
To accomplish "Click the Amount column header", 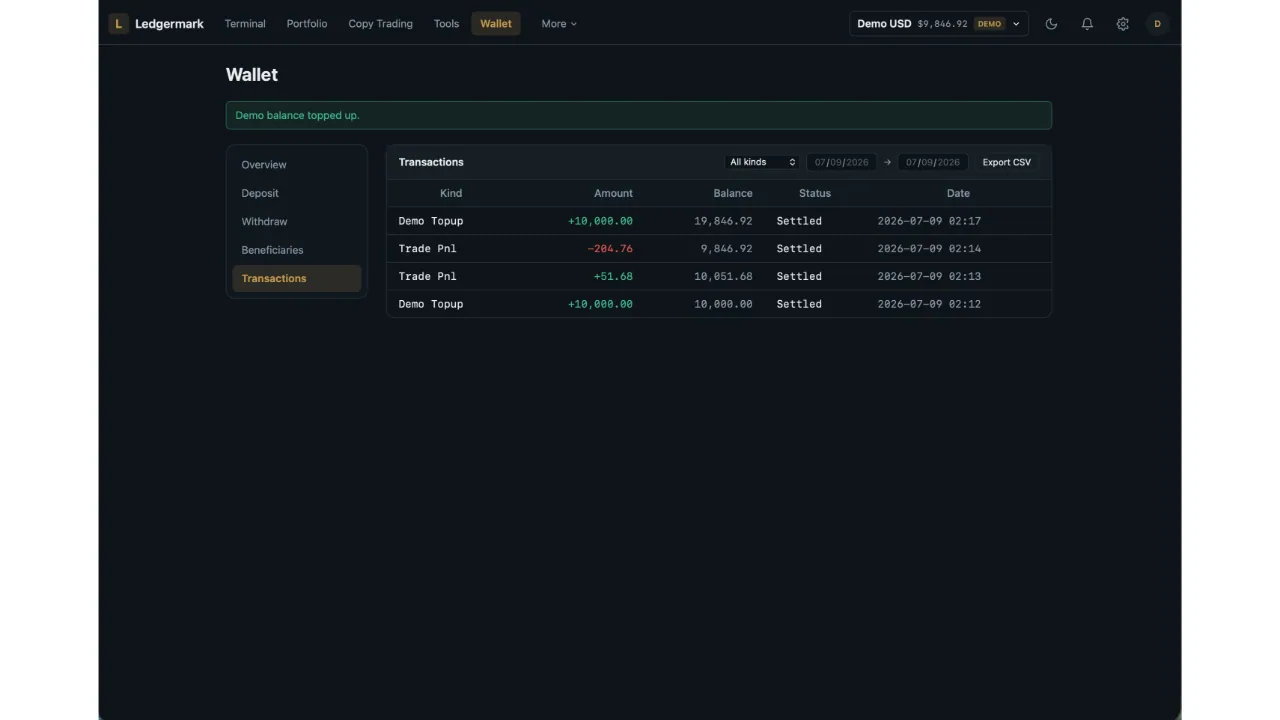I will click(613, 193).
